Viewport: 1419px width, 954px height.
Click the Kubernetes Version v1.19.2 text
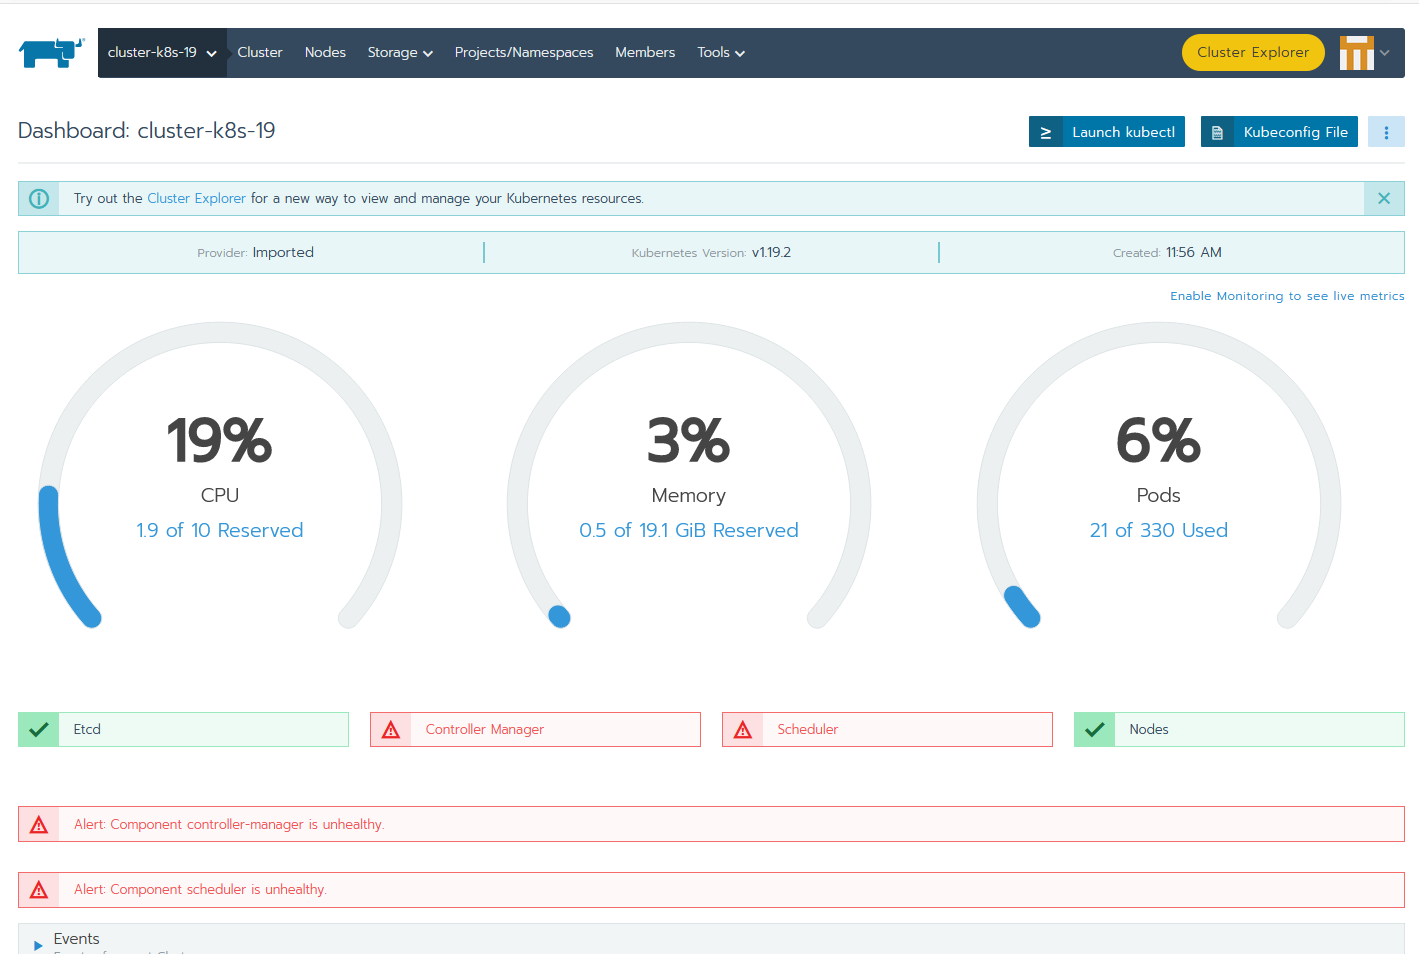[711, 252]
